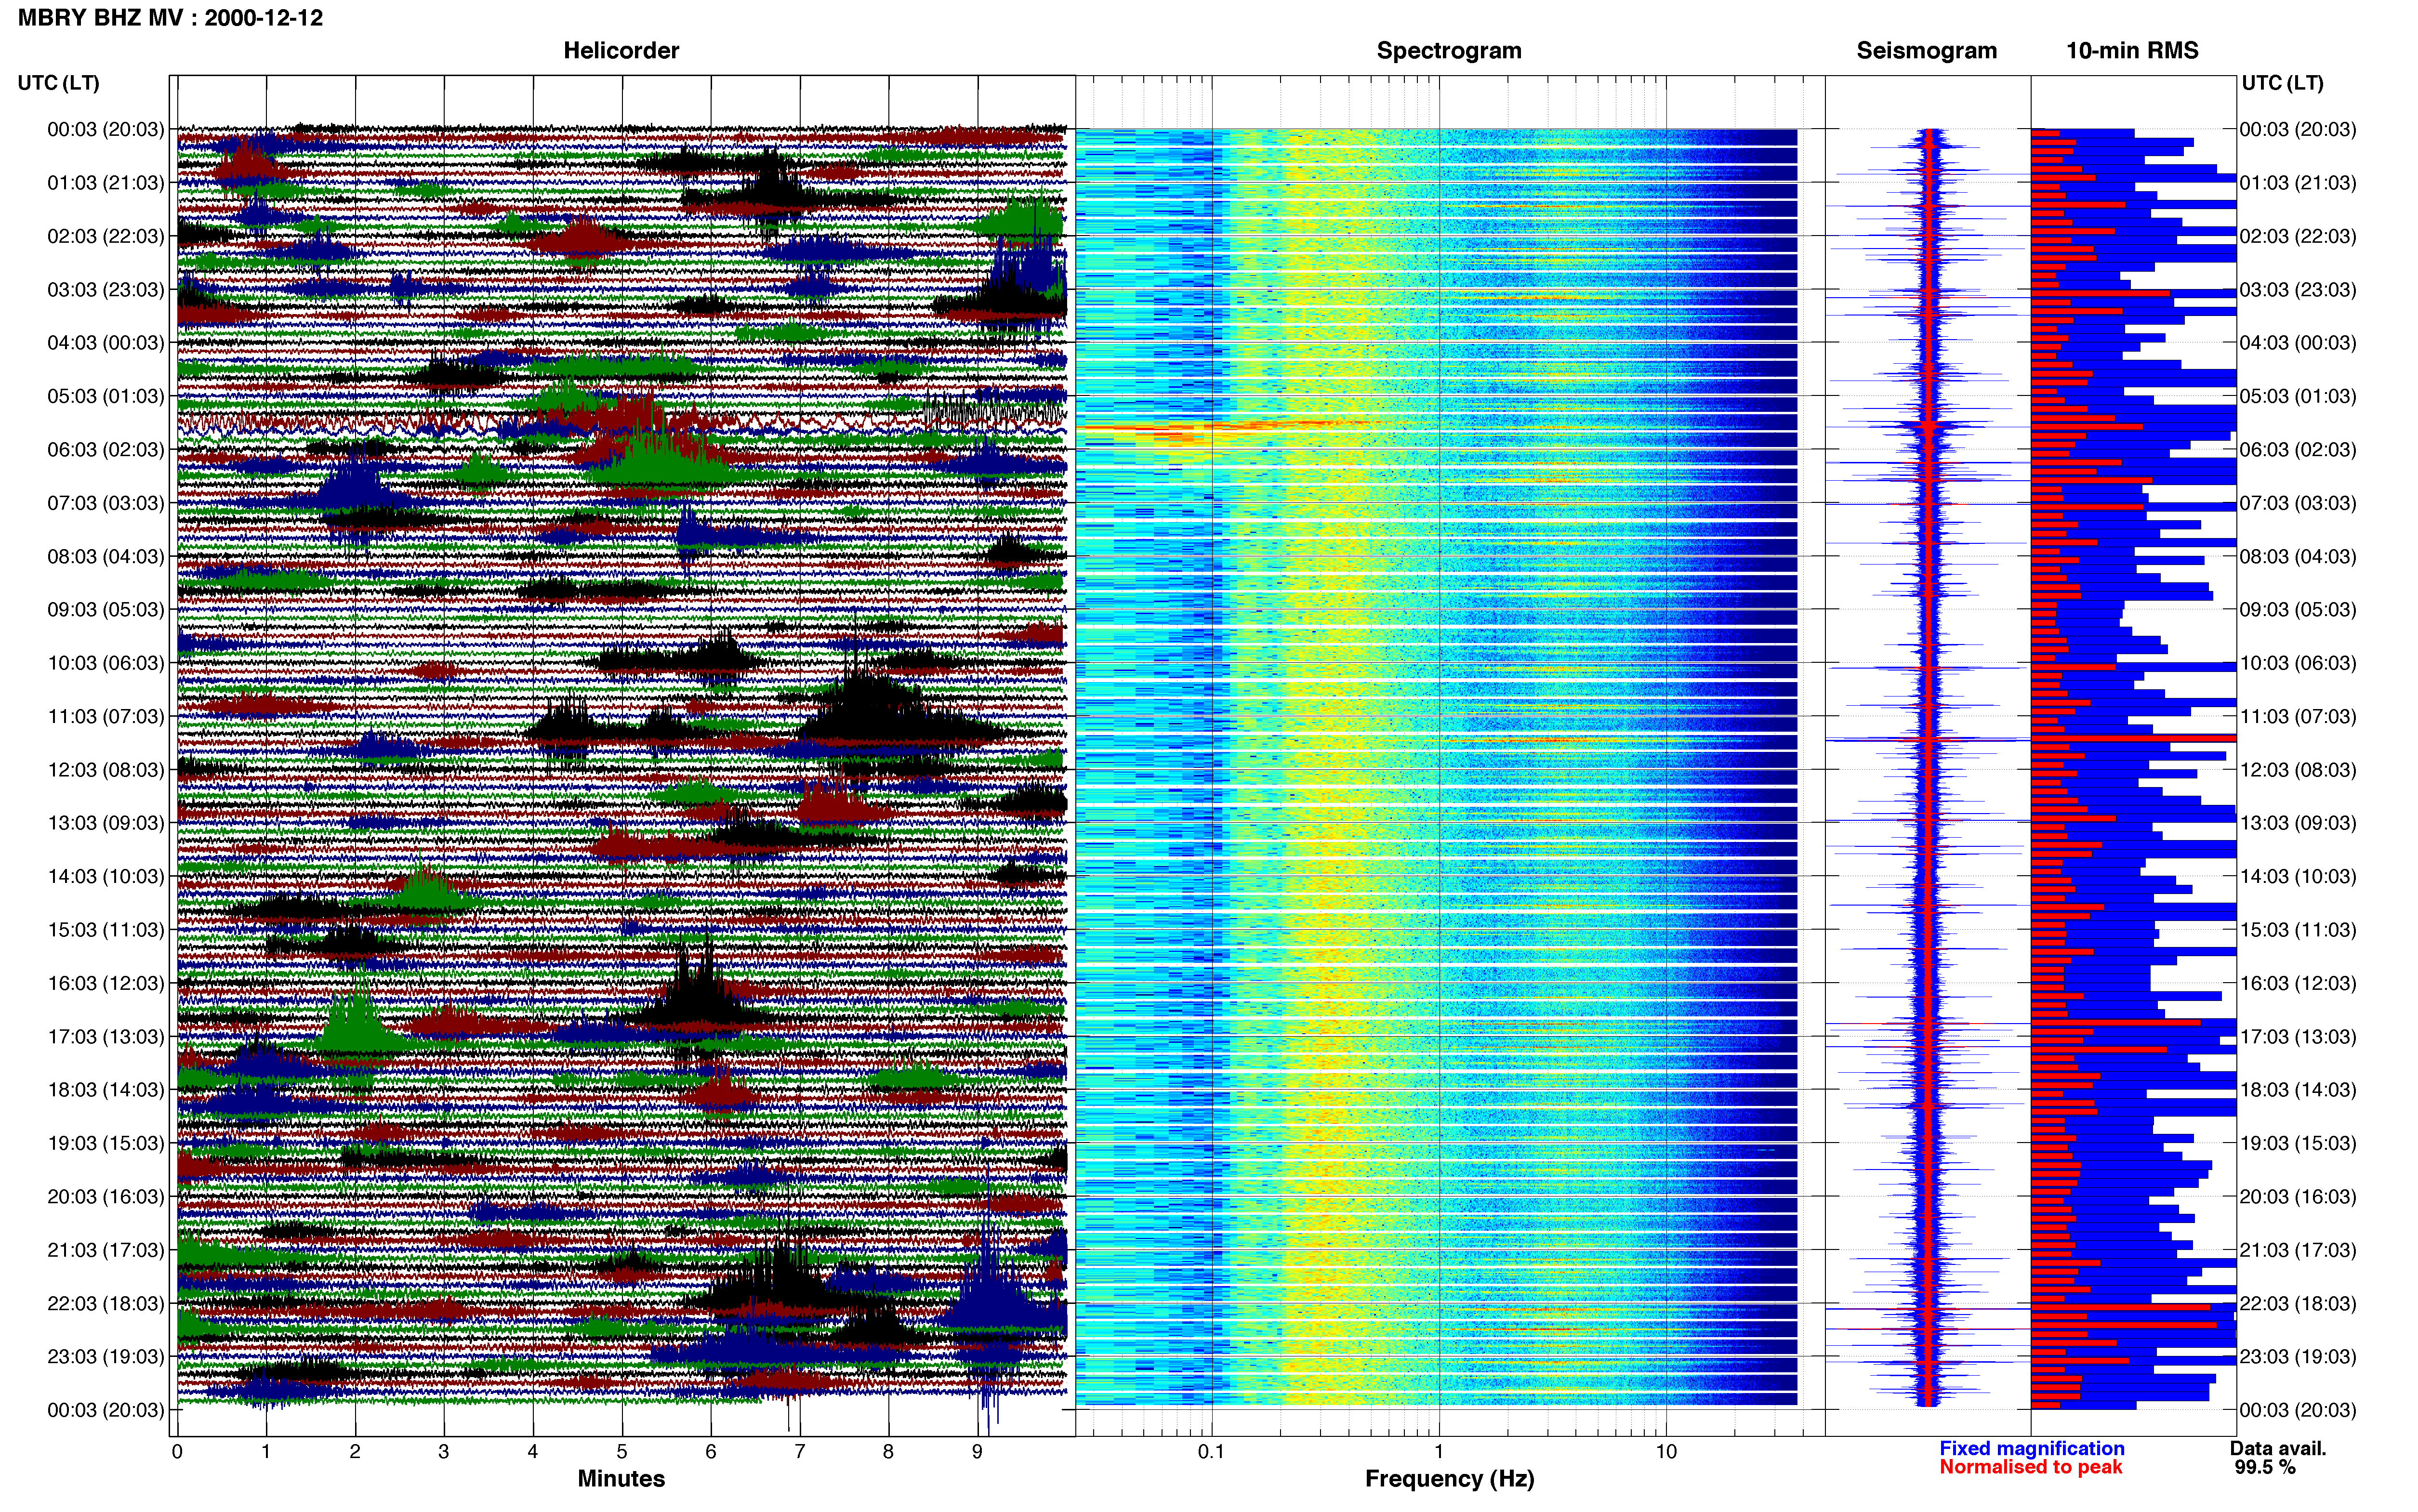Click the '0.1' frequency tick label
This screenshot has width=2418, height=1512.
point(1211,1452)
